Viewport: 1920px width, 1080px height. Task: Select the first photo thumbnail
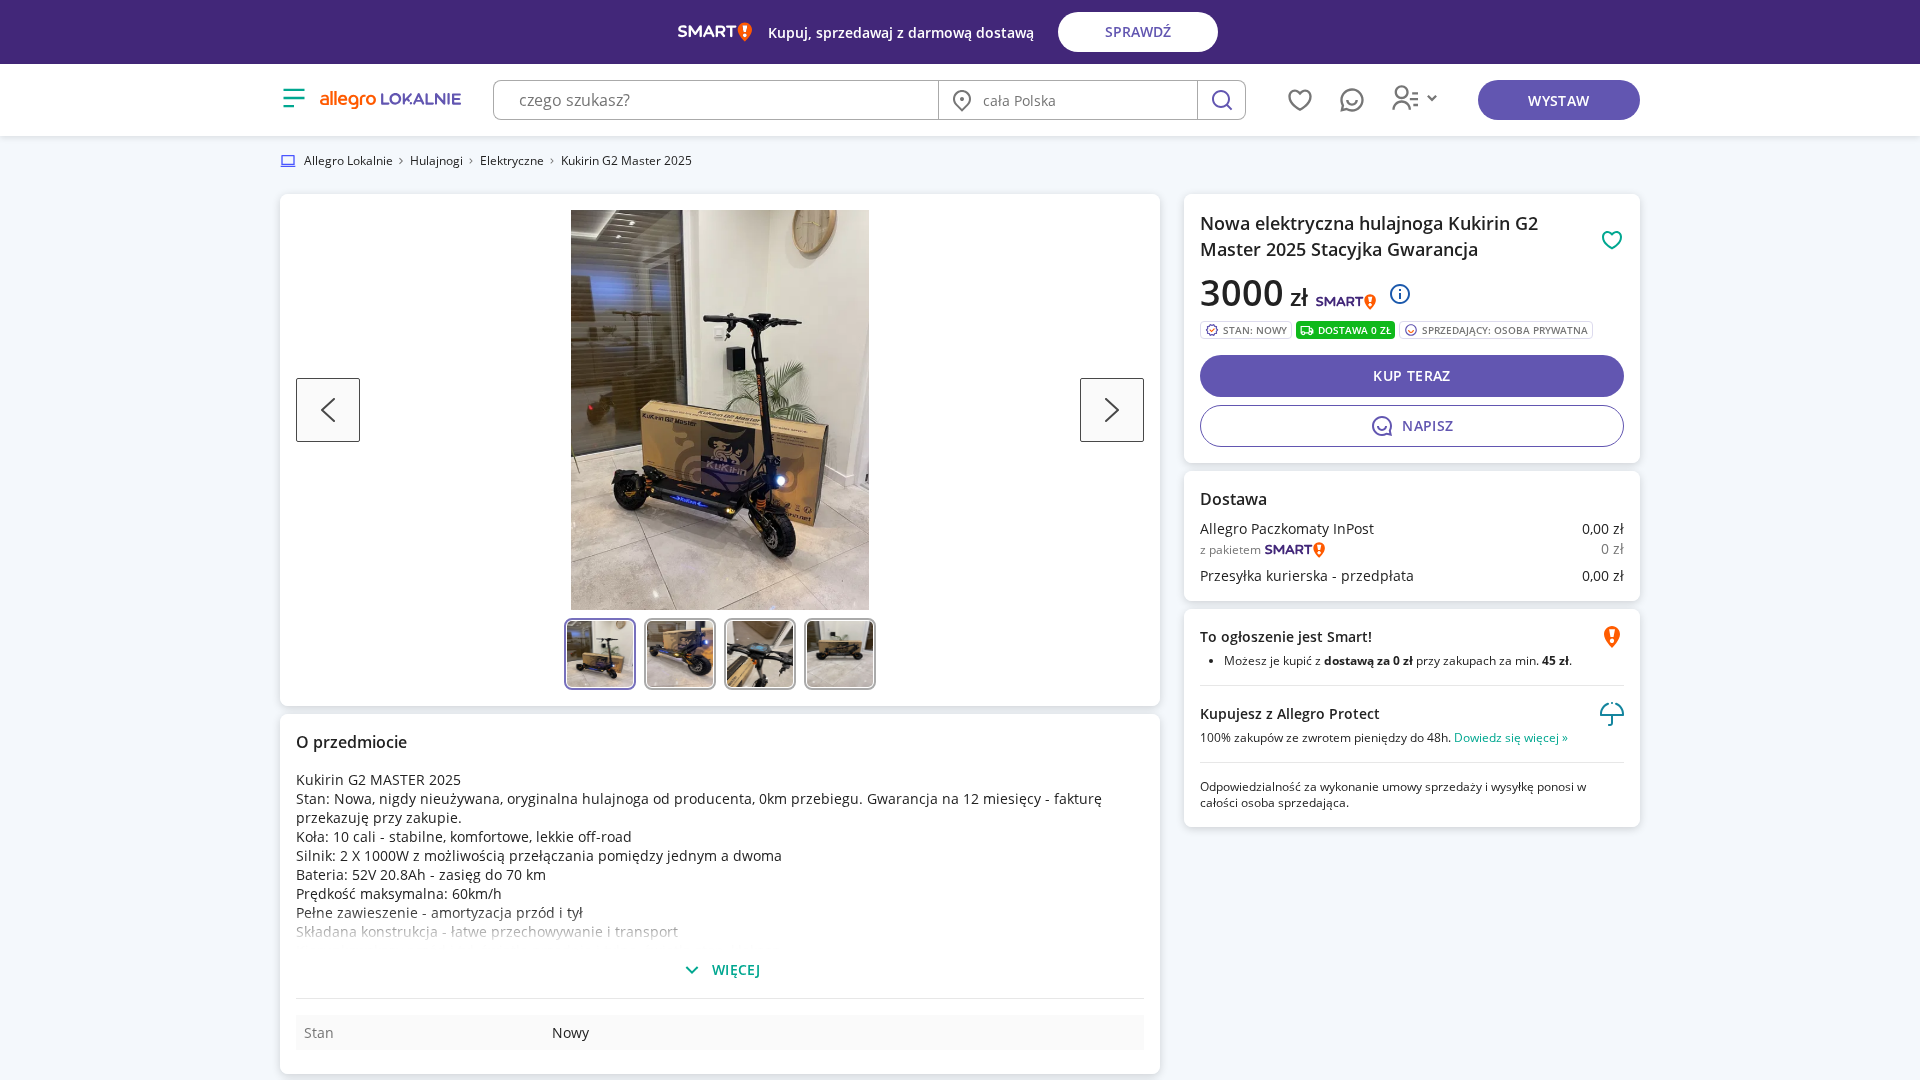(x=600, y=654)
